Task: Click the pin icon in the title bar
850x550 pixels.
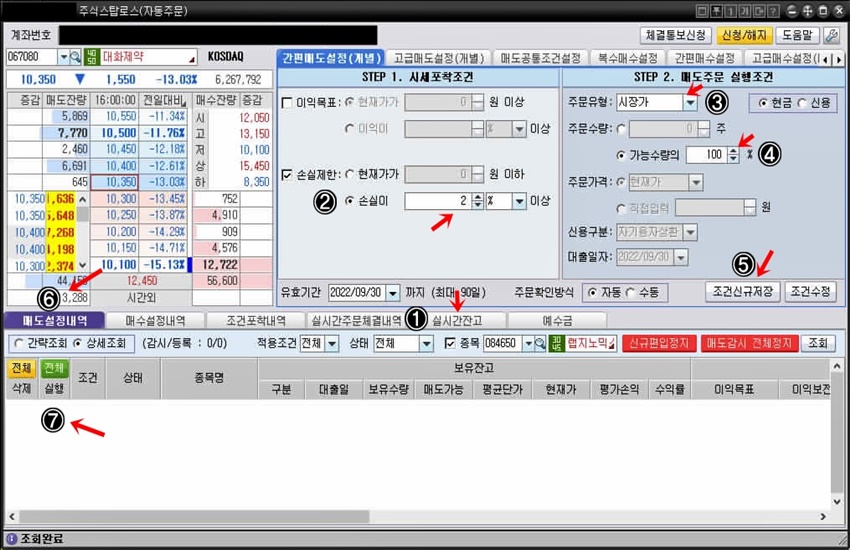Action: [717, 11]
